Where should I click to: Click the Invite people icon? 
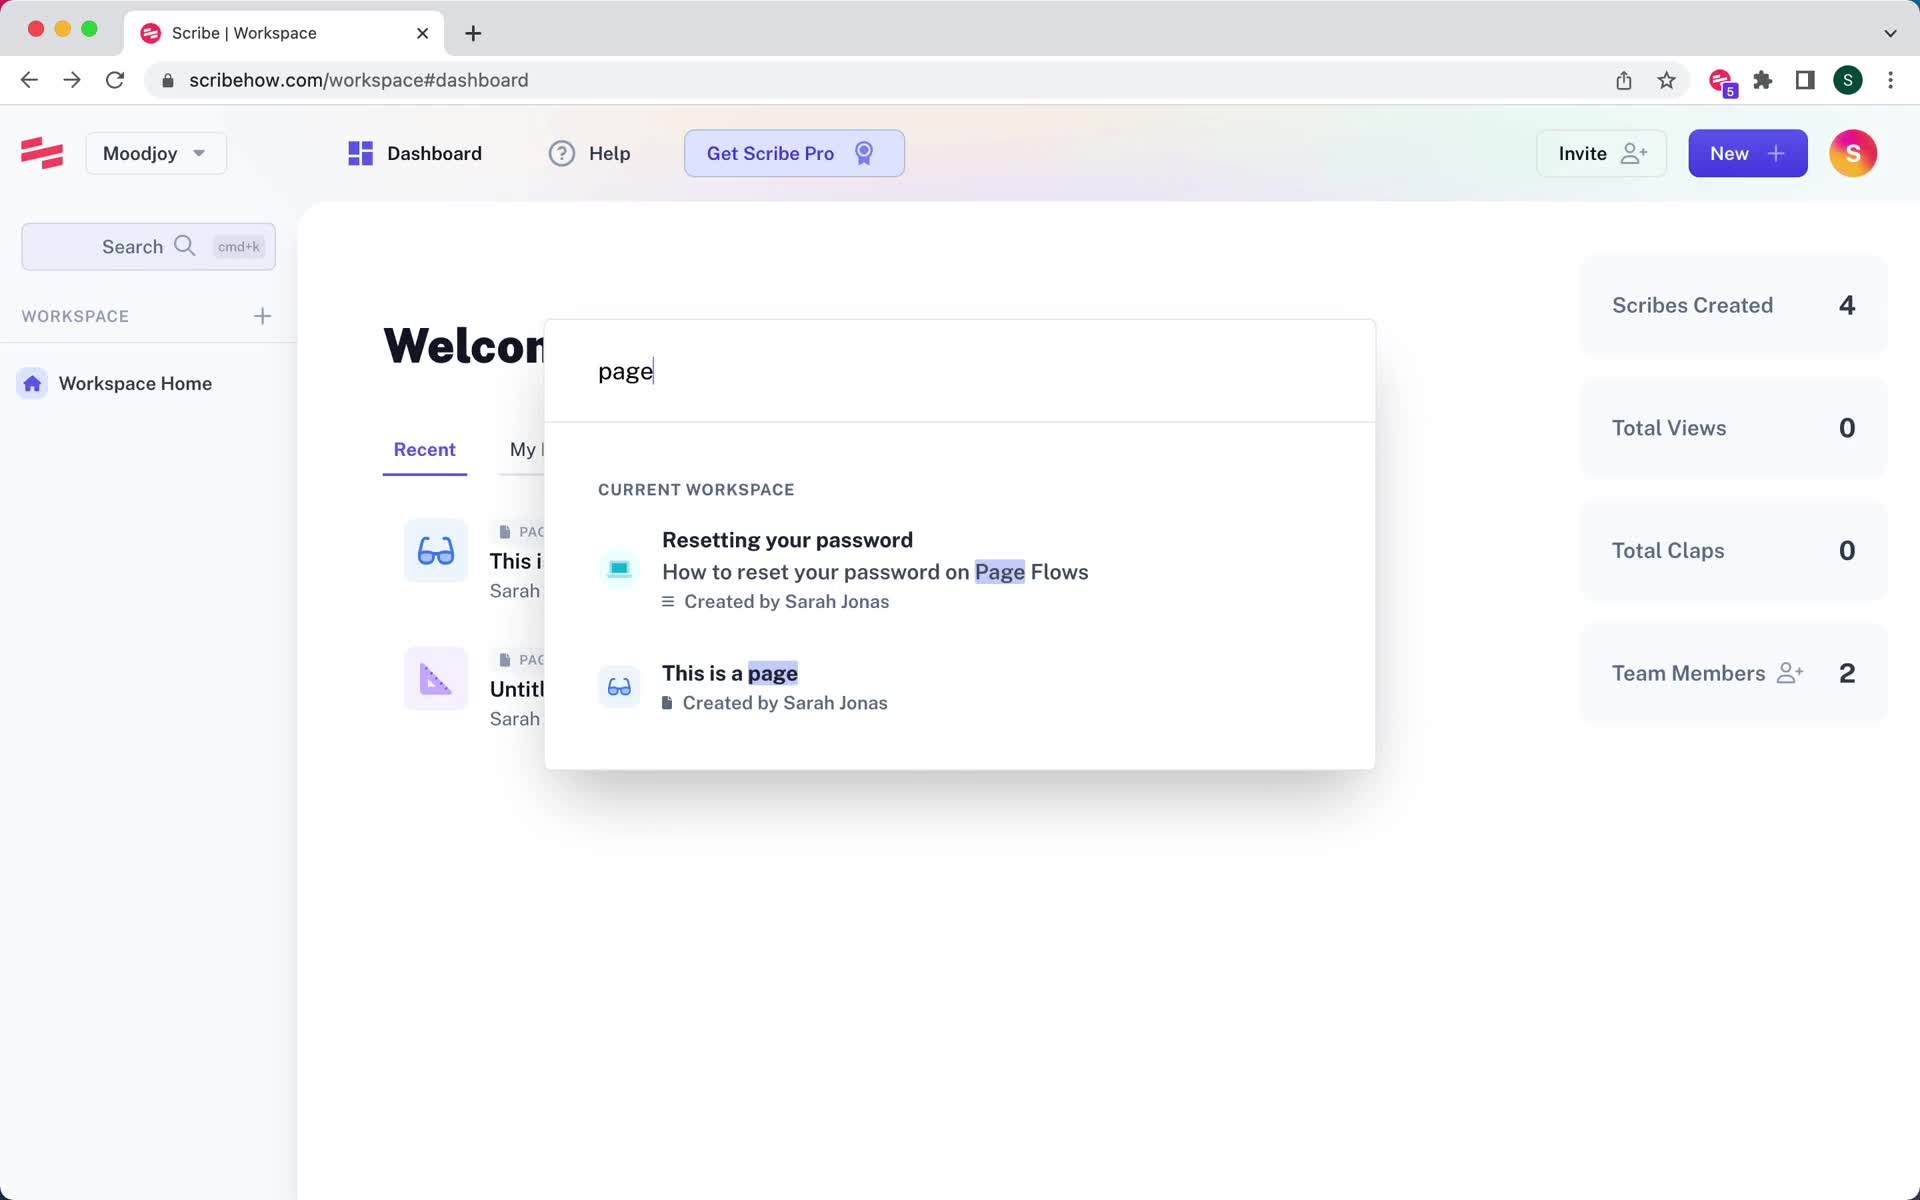tap(1635, 153)
